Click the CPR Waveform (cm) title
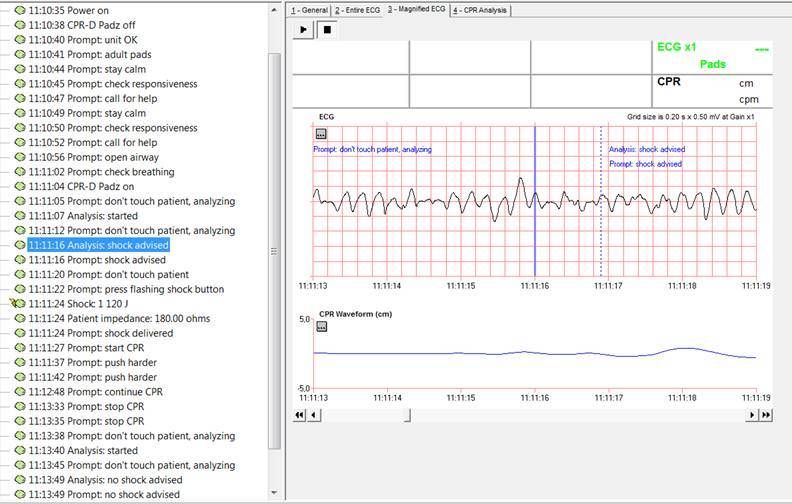The image size is (792, 504). pos(355,314)
